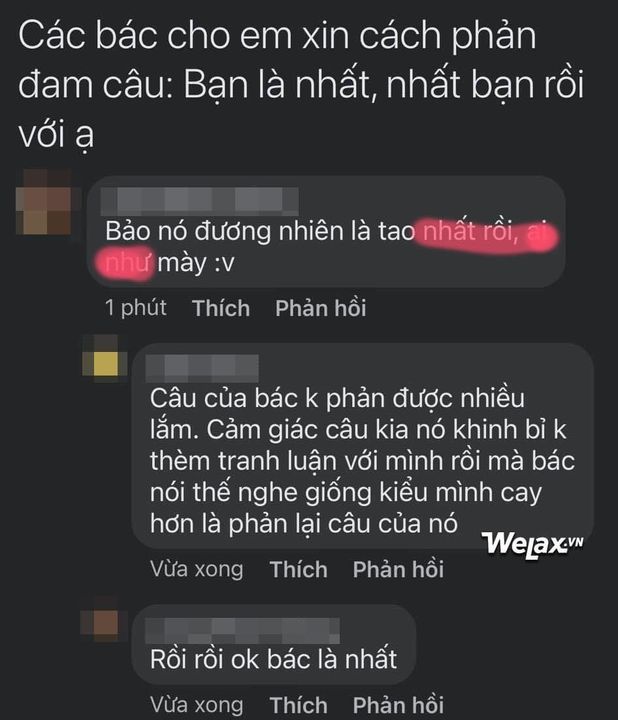Click the comment bubble 'Rồi rồi ok bác là nhất'

274,645
